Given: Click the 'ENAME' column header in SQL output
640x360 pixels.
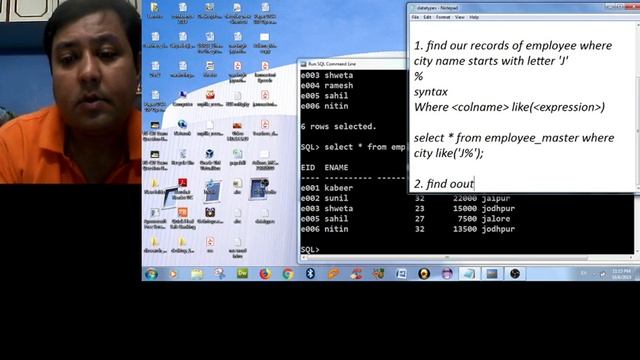Looking at the screenshot, I should click(x=336, y=168).
